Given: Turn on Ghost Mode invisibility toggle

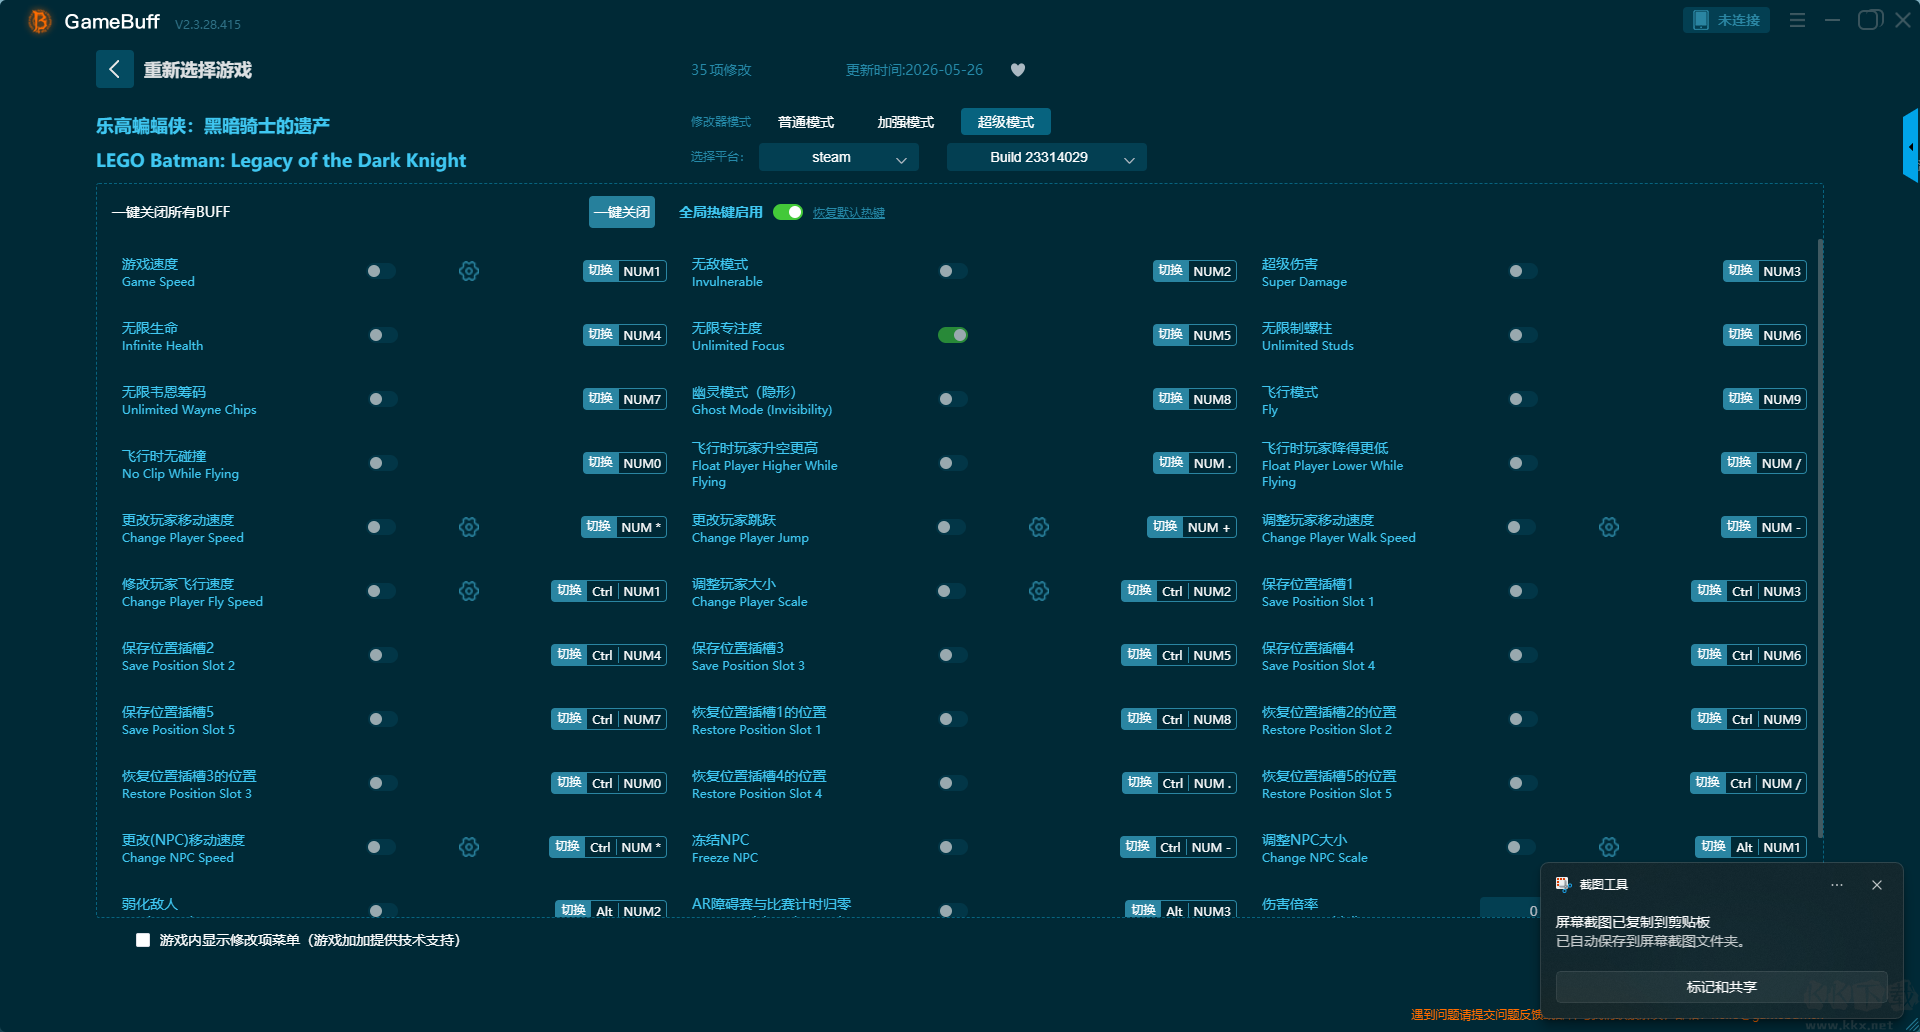Looking at the screenshot, I should (952, 399).
